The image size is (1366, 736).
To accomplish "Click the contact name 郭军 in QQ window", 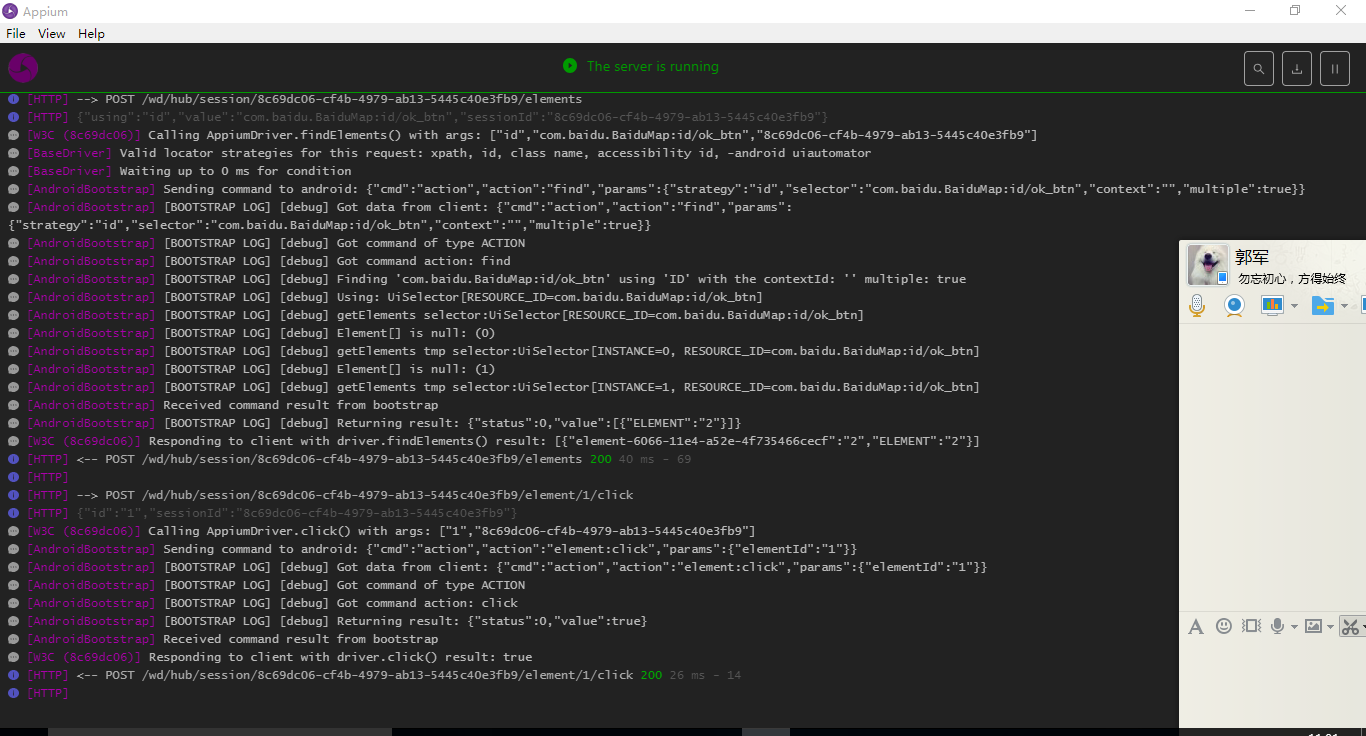I will [1252, 257].
